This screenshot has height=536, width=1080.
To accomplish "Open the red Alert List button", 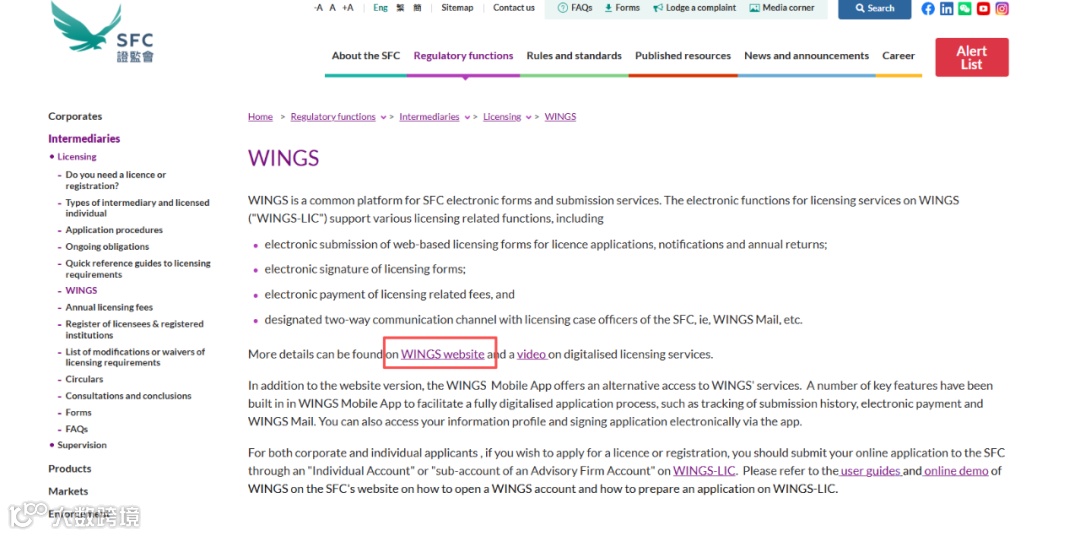I will click(x=972, y=57).
